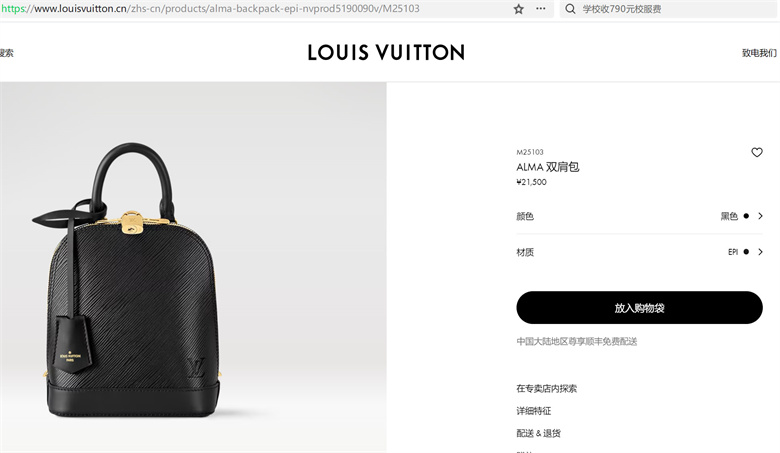Expand the 材质 material options chevron
Screen dimensions: 780x453
point(760,252)
